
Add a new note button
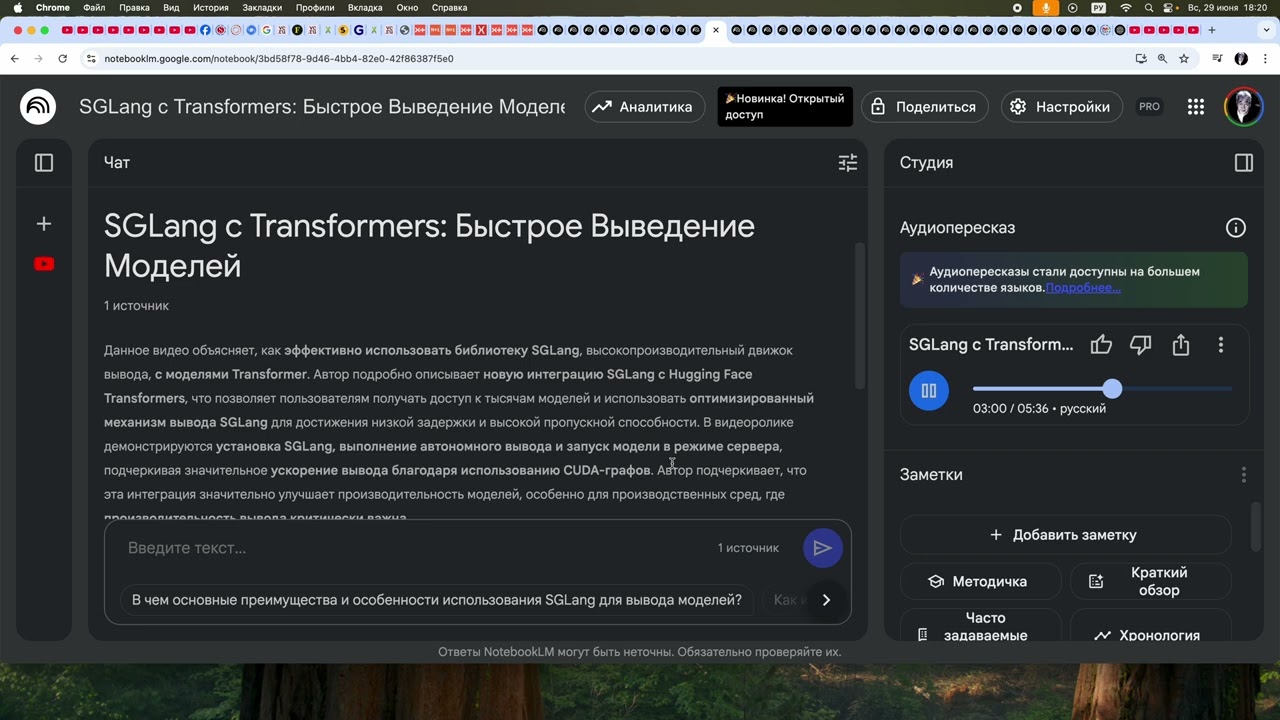tap(1064, 535)
